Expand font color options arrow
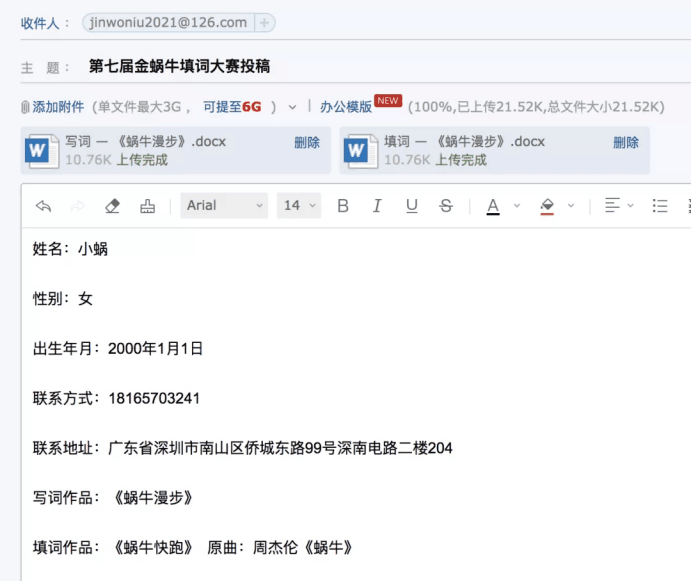Screen dimensions: 692x582 (517, 206)
